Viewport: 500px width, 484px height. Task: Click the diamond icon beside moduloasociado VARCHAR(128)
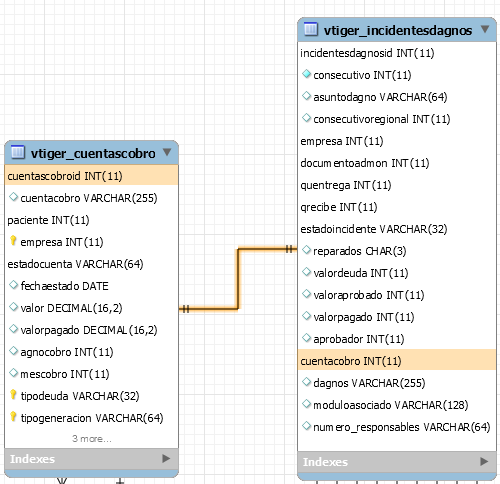click(x=306, y=404)
